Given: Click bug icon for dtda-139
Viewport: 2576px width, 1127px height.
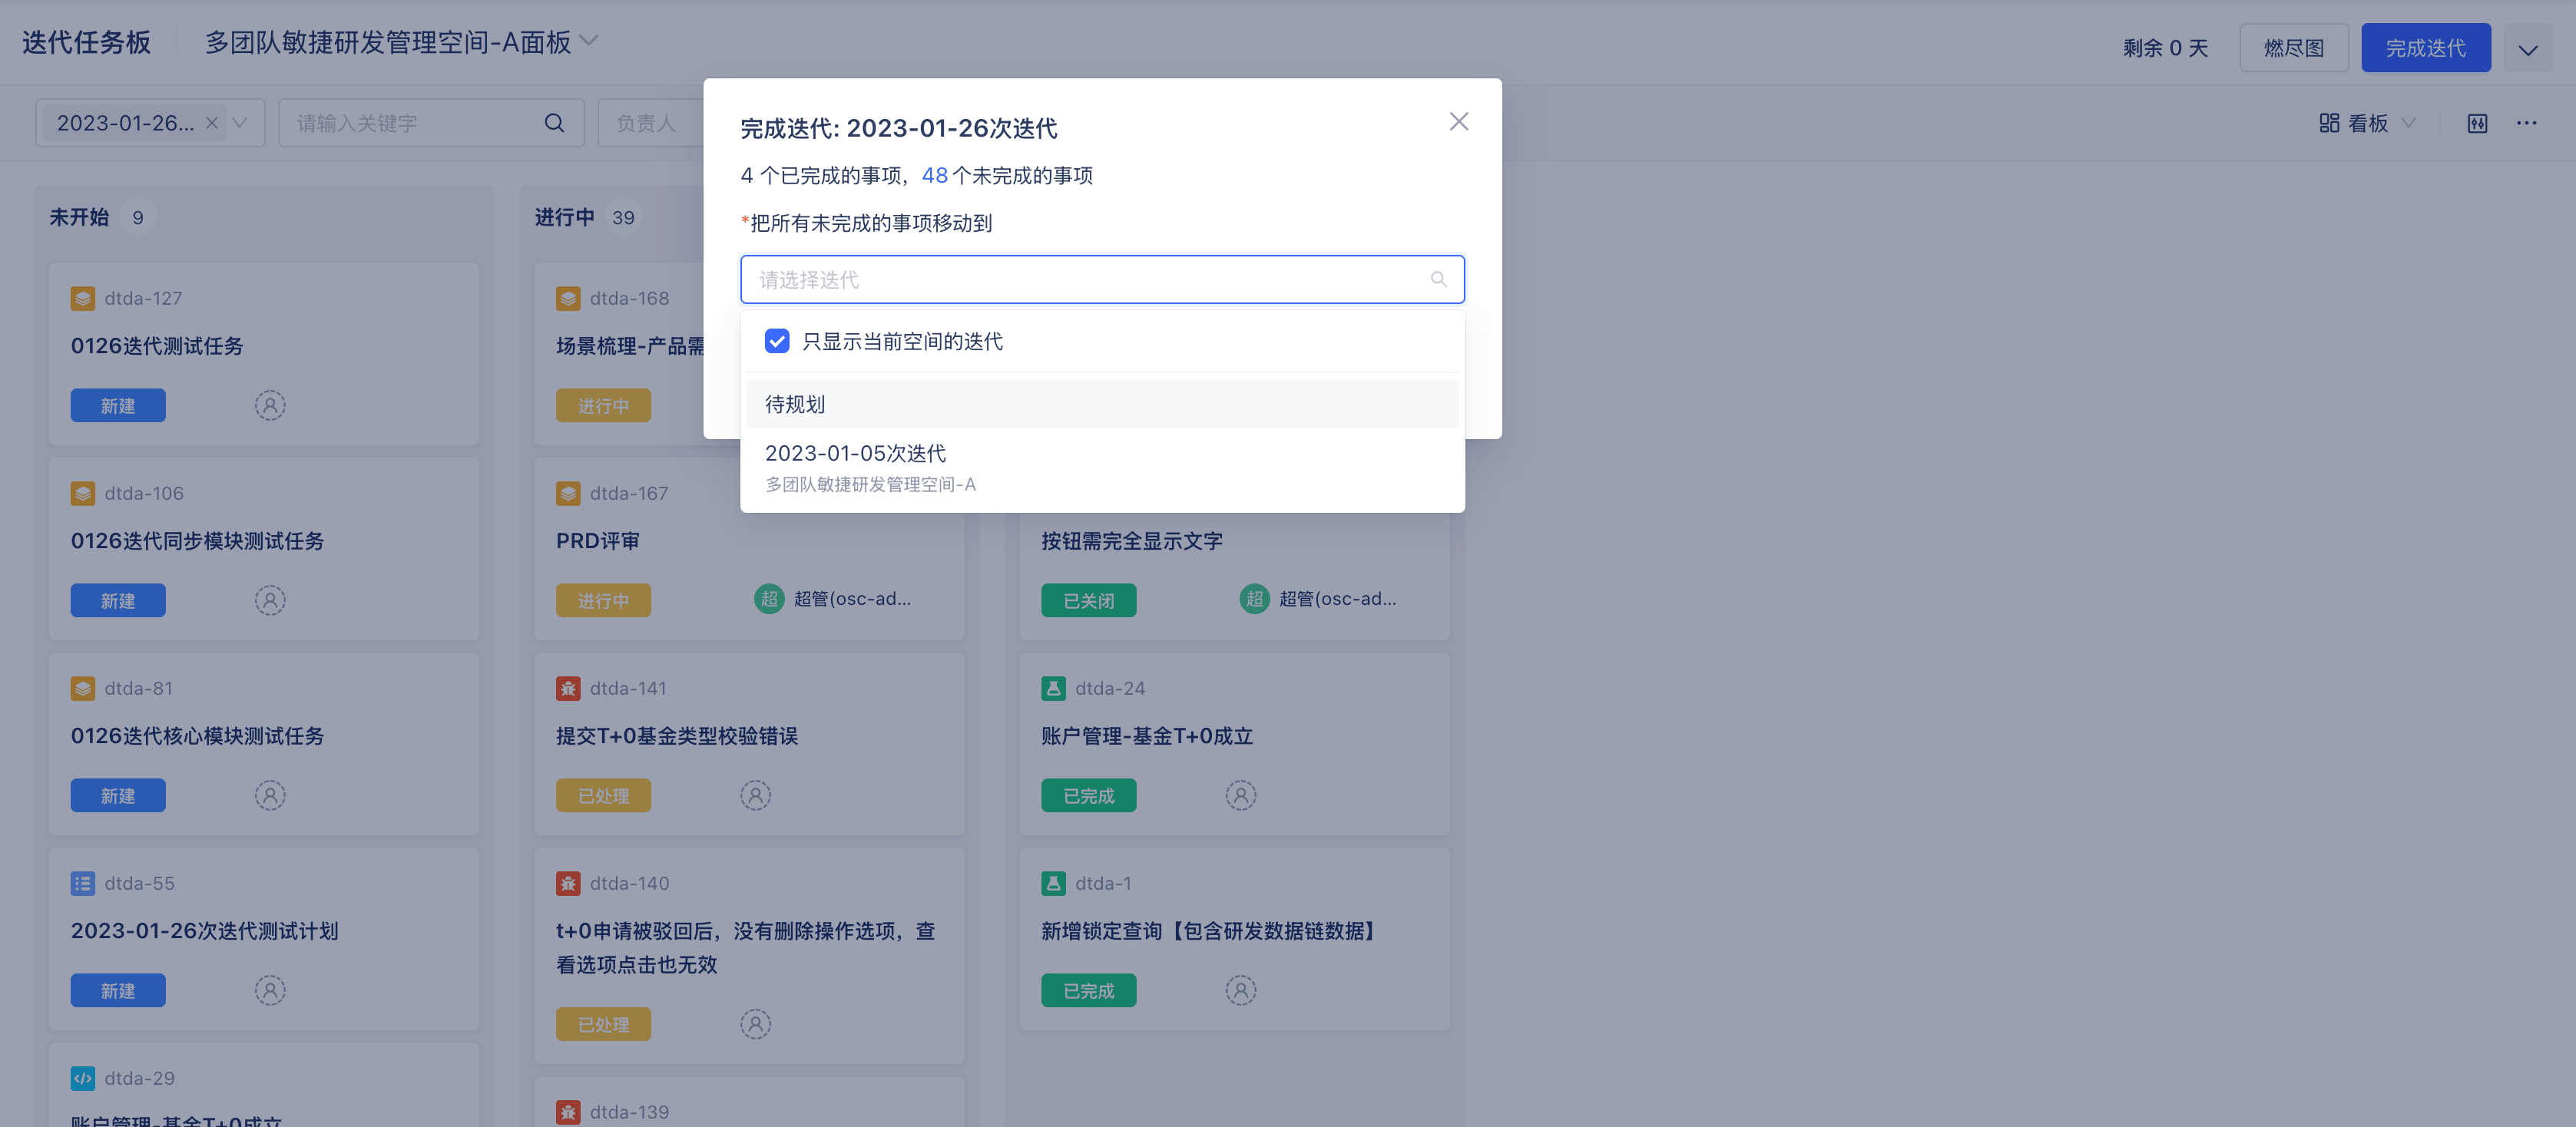Looking at the screenshot, I should coord(568,1112).
